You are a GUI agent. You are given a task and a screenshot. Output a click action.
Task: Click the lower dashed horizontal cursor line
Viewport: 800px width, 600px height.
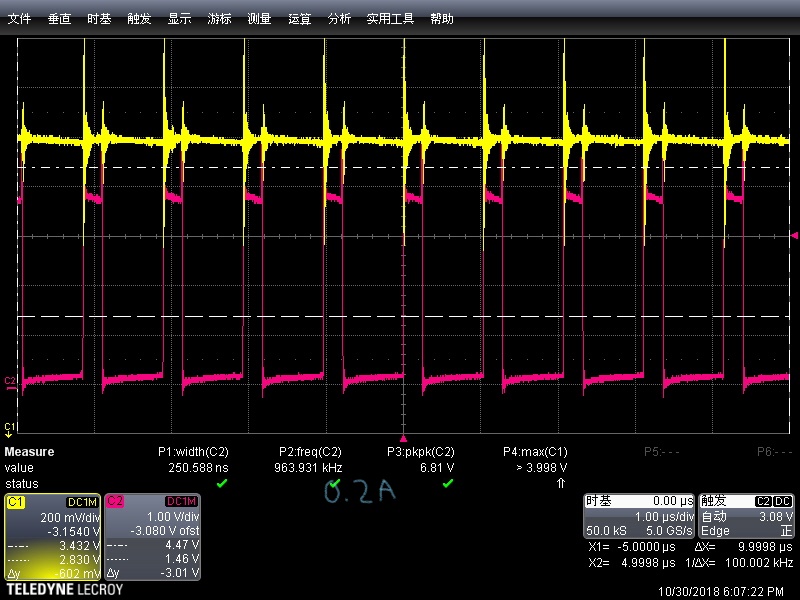pyautogui.click(x=404, y=316)
